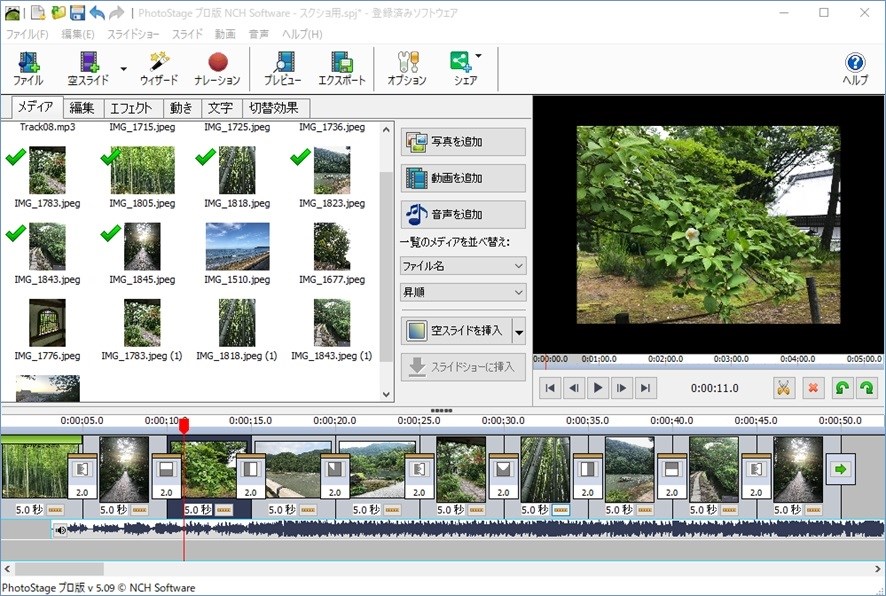This screenshot has height=596, width=886.
Task: Click the 音声を追加 button
Action: click(463, 214)
